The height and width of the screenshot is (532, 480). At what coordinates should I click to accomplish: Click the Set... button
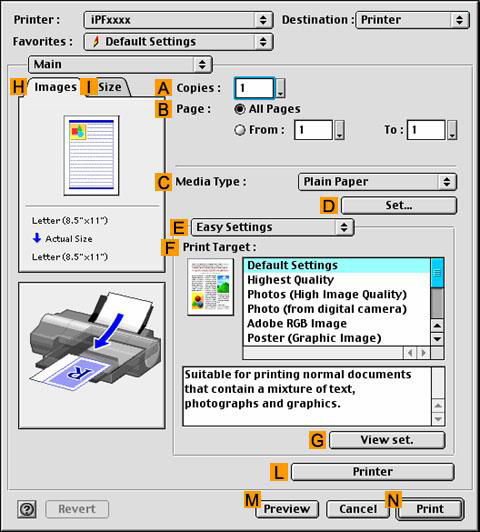399,205
